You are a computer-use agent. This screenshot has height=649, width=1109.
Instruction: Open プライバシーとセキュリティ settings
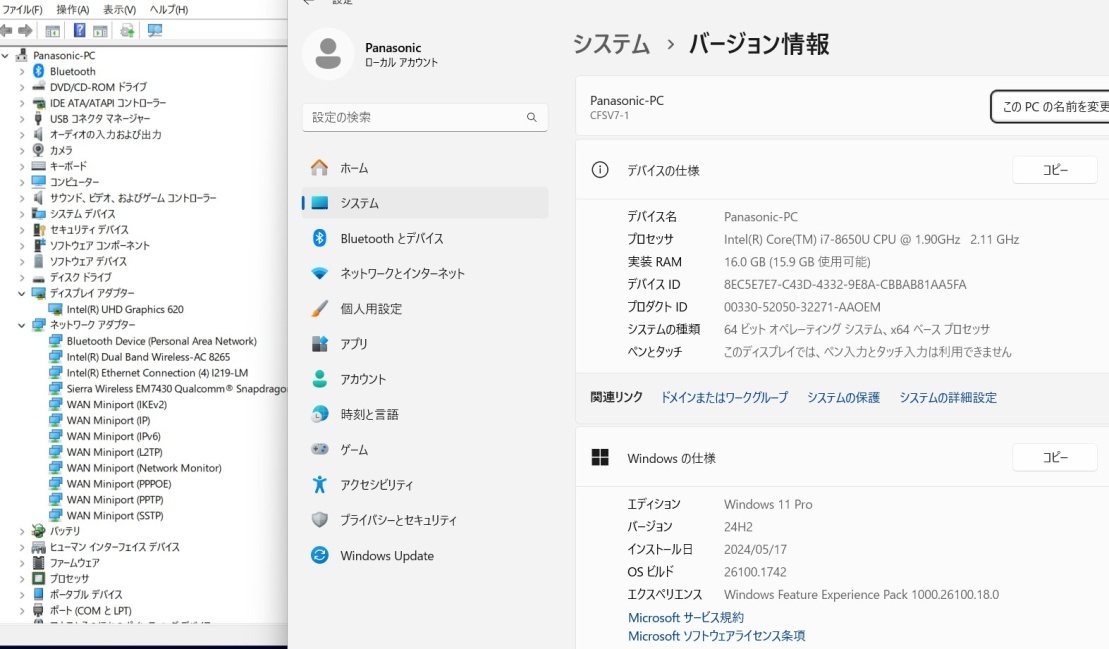[424, 520]
